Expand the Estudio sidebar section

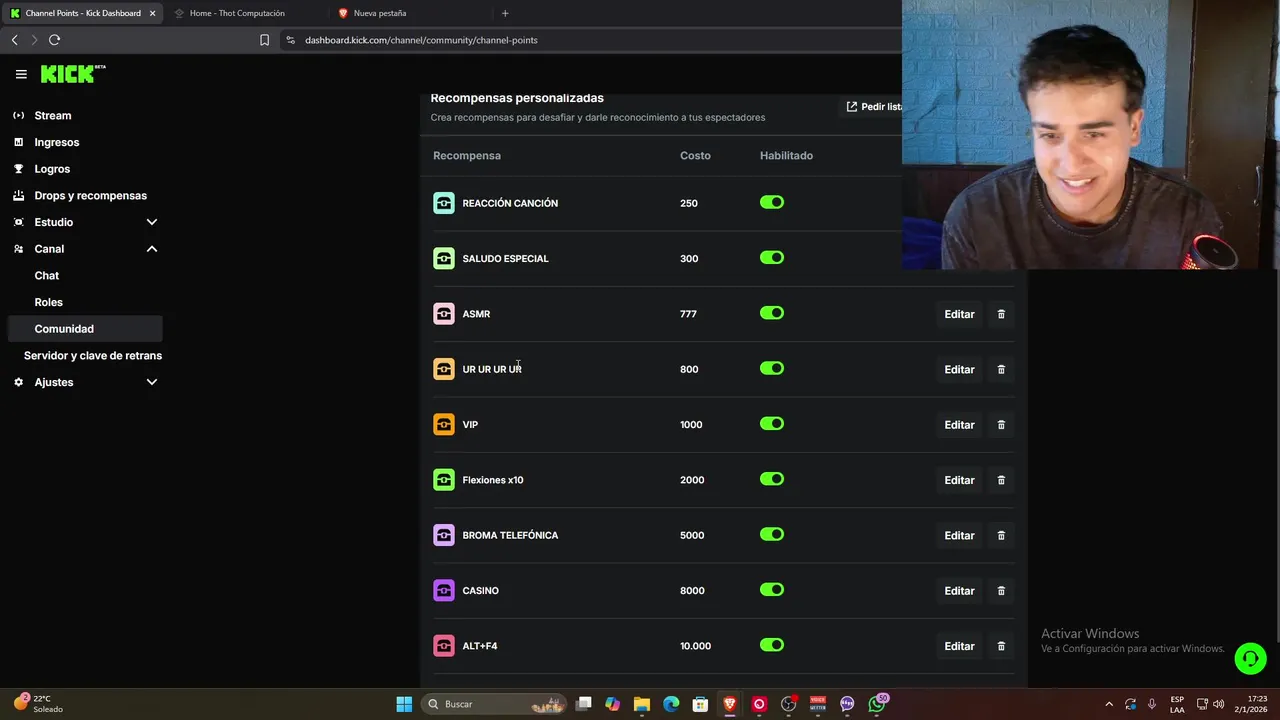[x=152, y=222]
